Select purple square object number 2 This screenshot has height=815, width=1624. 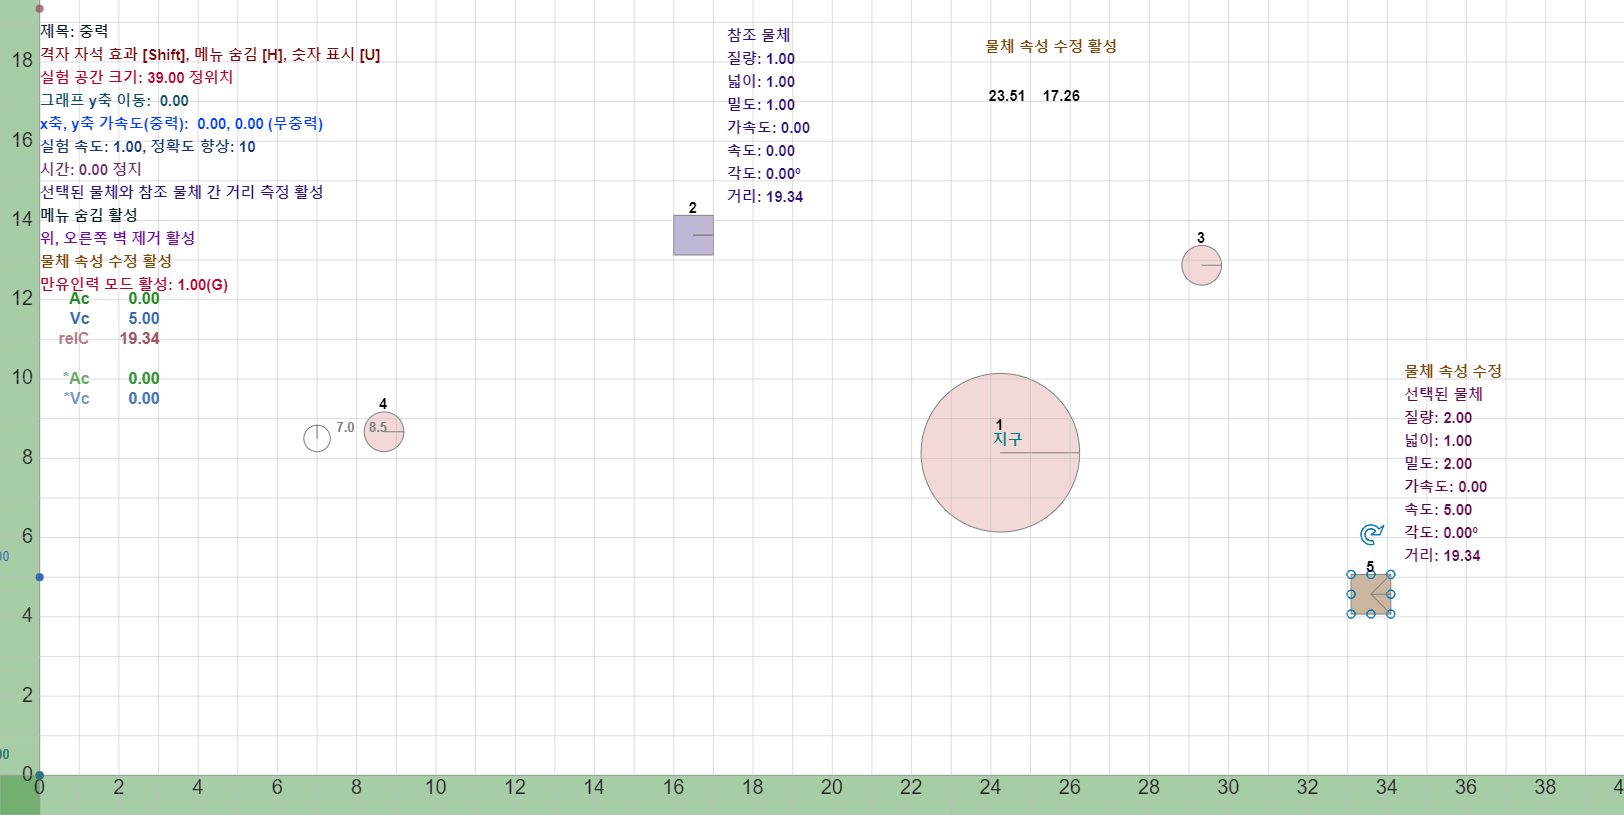coord(693,235)
